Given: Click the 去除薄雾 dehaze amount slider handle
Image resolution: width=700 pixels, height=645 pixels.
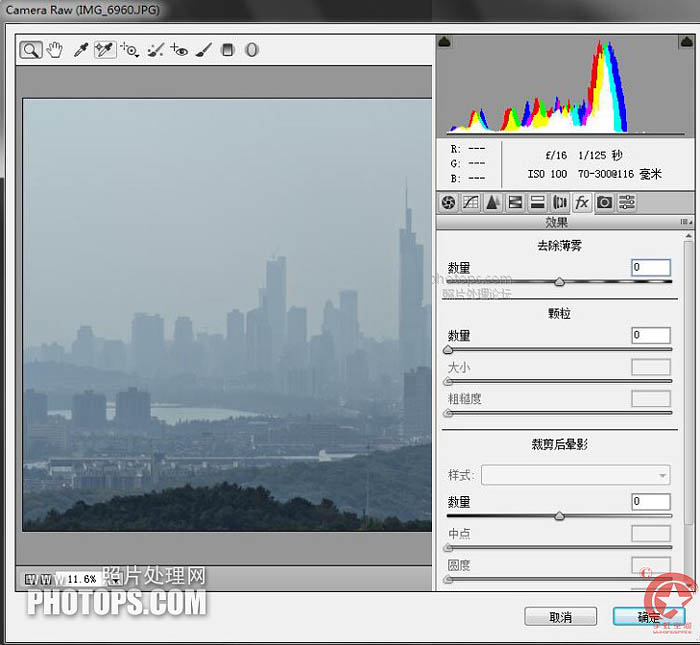Looking at the screenshot, I should tap(559, 282).
